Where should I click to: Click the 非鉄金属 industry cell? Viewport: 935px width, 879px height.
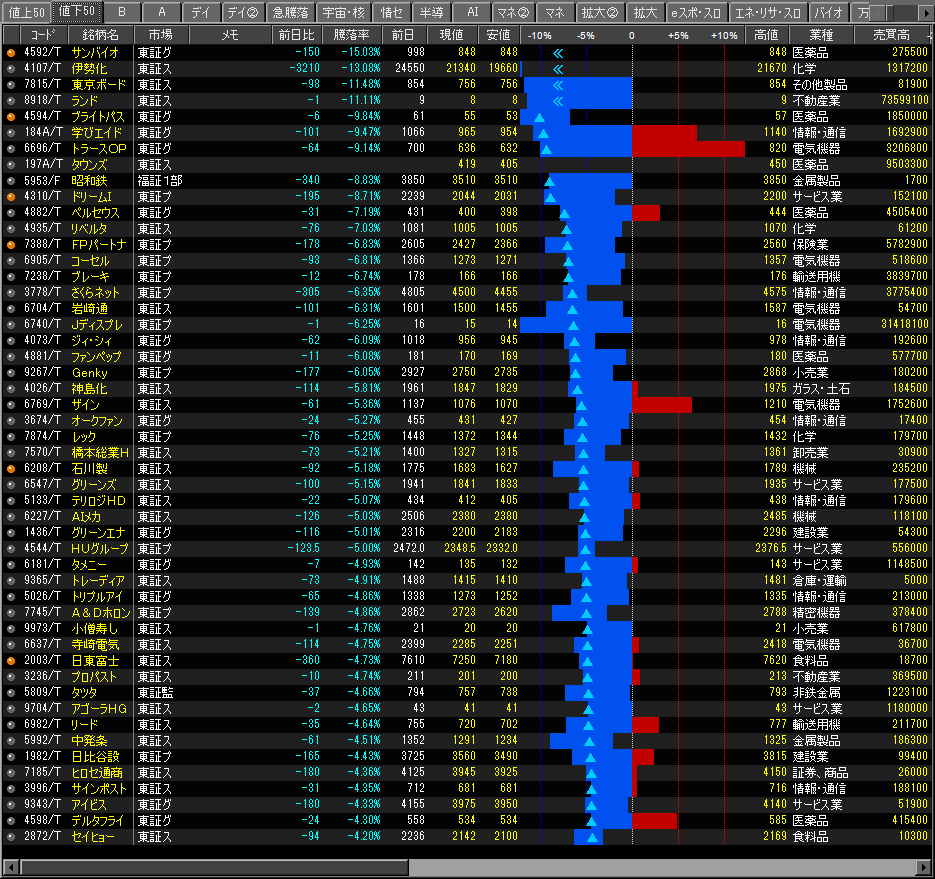(816, 693)
